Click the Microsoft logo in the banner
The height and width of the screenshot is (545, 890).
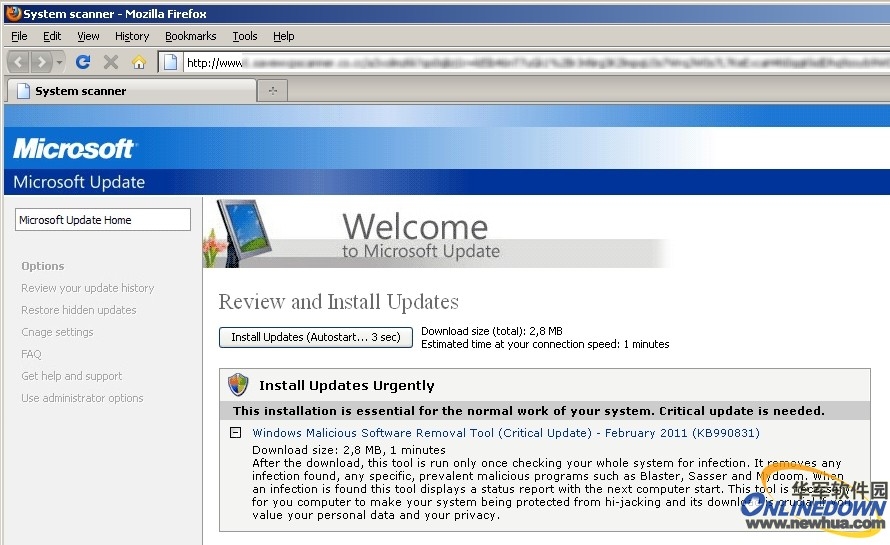point(73,149)
